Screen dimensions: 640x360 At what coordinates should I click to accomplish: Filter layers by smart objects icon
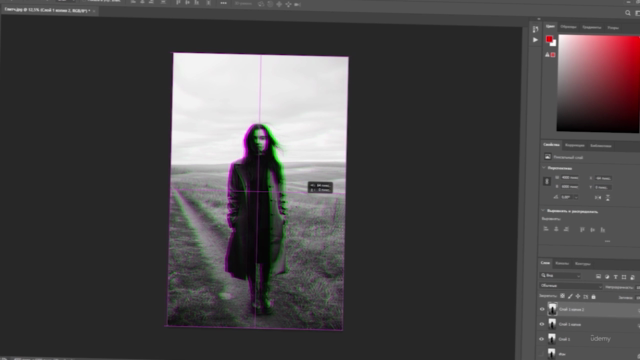pos(632,277)
